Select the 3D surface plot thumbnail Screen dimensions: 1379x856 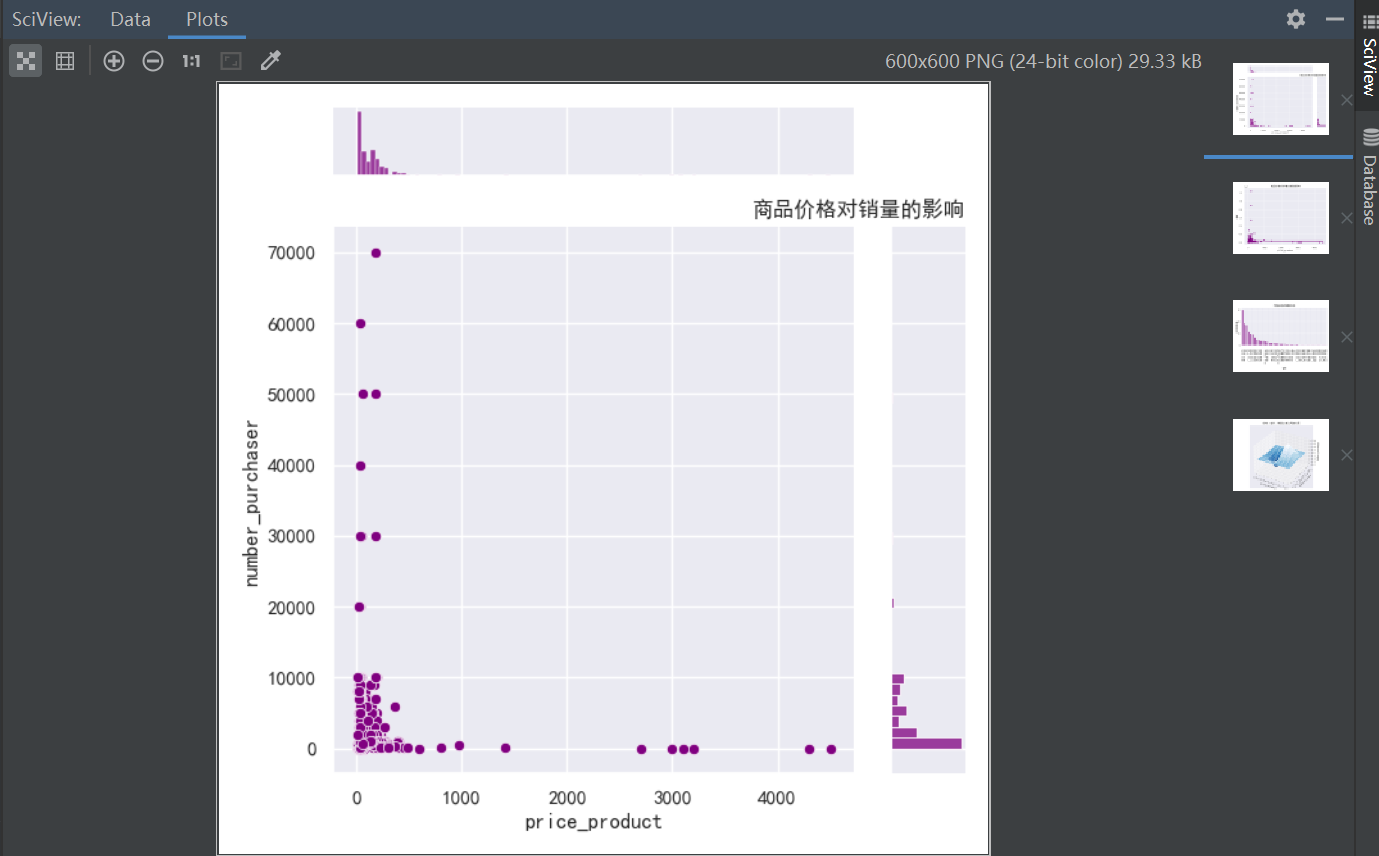(x=1281, y=455)
